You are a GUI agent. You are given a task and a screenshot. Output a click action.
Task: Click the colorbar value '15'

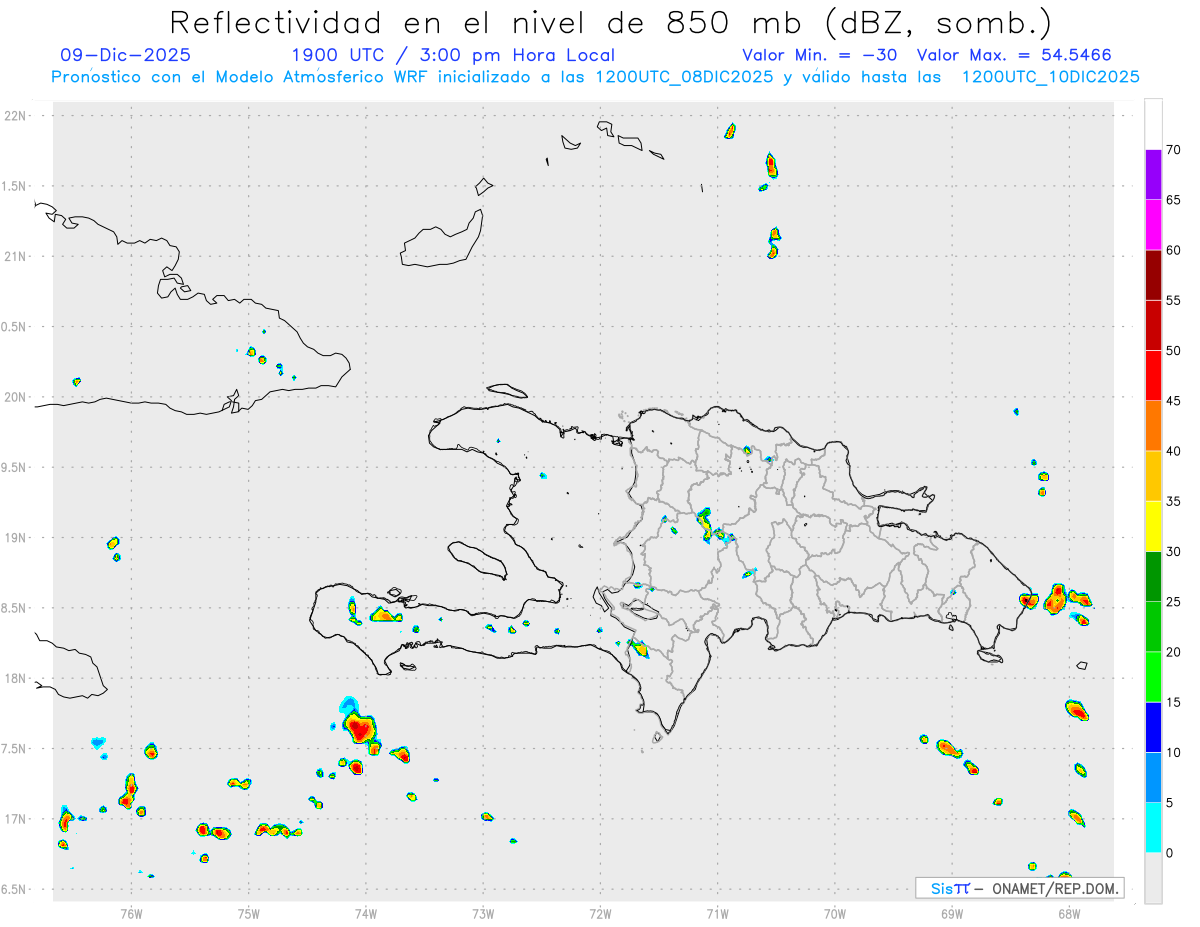[x=1174, y=703]
